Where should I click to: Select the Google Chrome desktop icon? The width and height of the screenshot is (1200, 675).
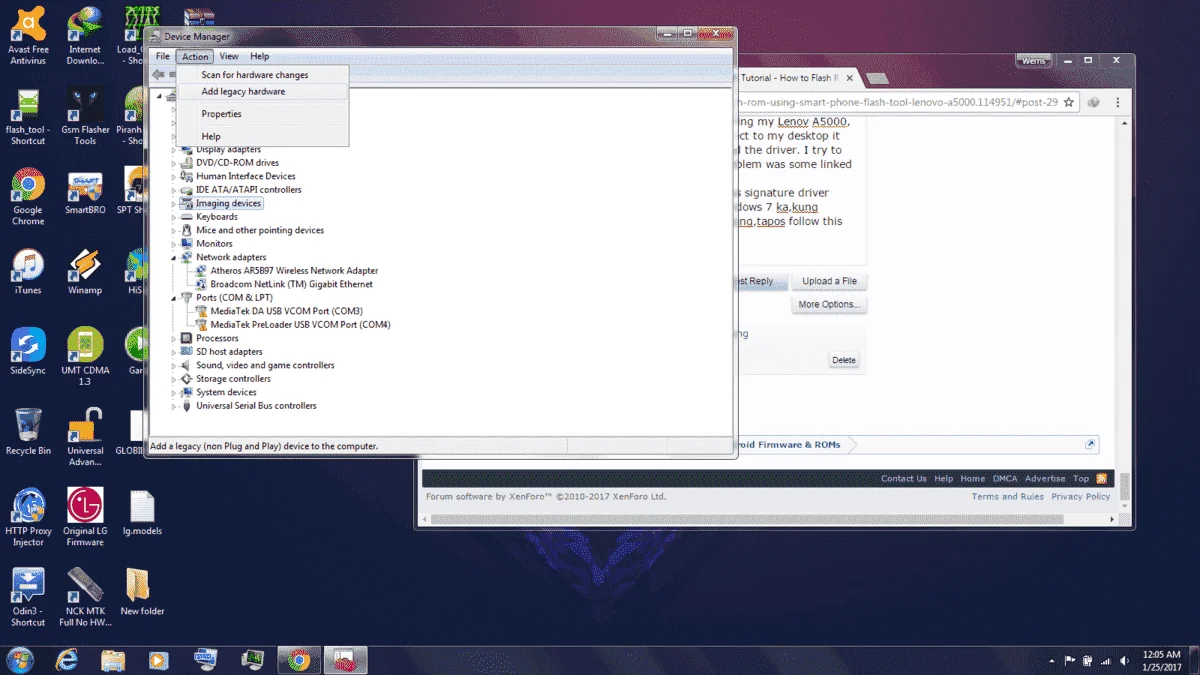[x=28, y=196]
